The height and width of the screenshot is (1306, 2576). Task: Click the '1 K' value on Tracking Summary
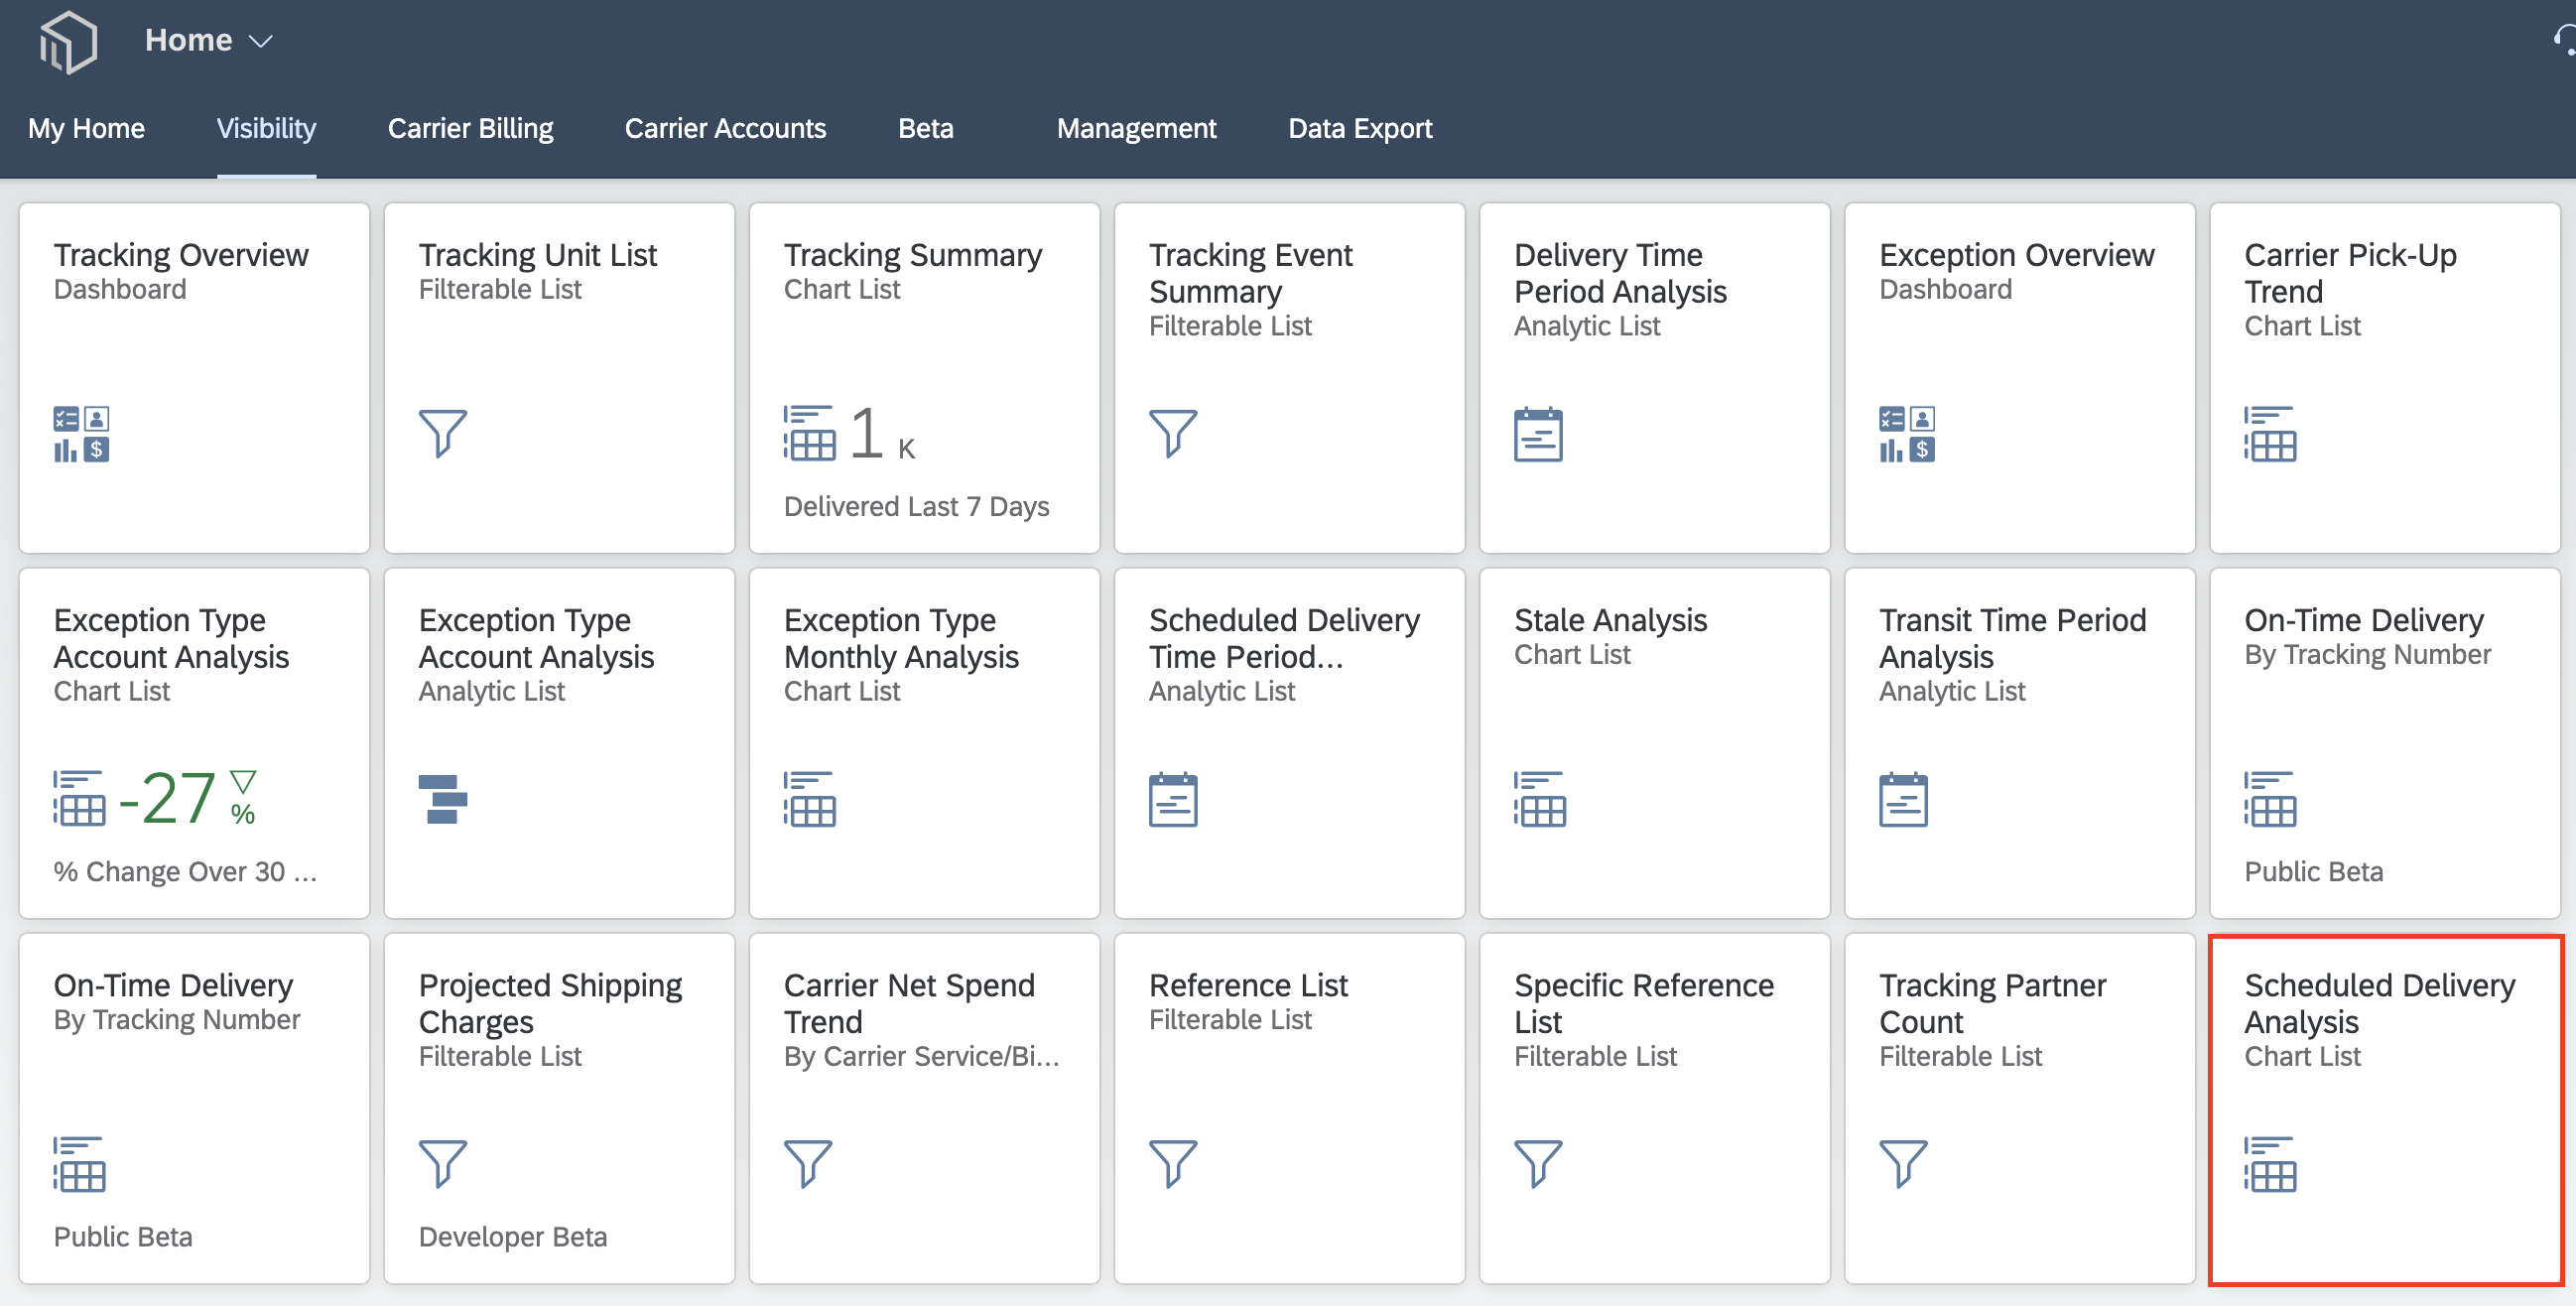(x=882, y=434)
